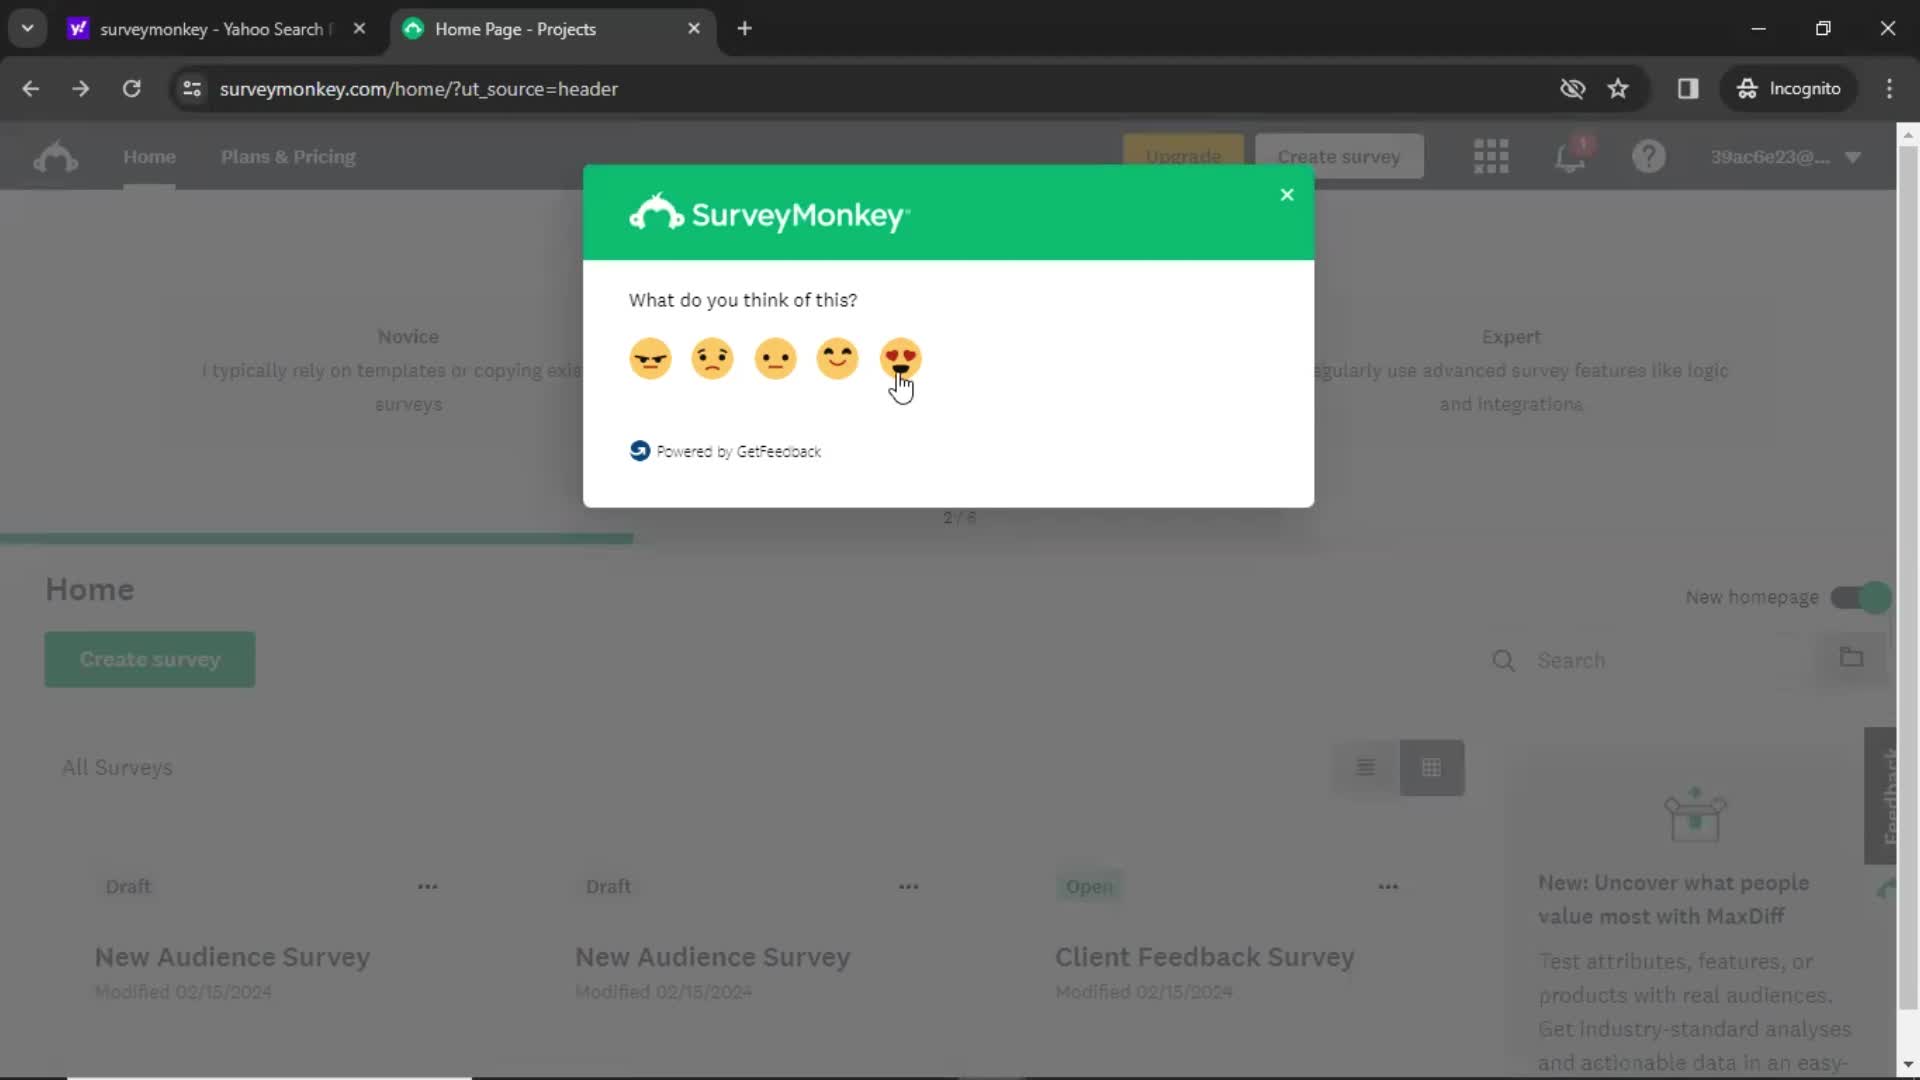1920x1080 pixels.
Task: Open options menu for first Draft survey
Action: pyautogui.click(x=428, y=887)
